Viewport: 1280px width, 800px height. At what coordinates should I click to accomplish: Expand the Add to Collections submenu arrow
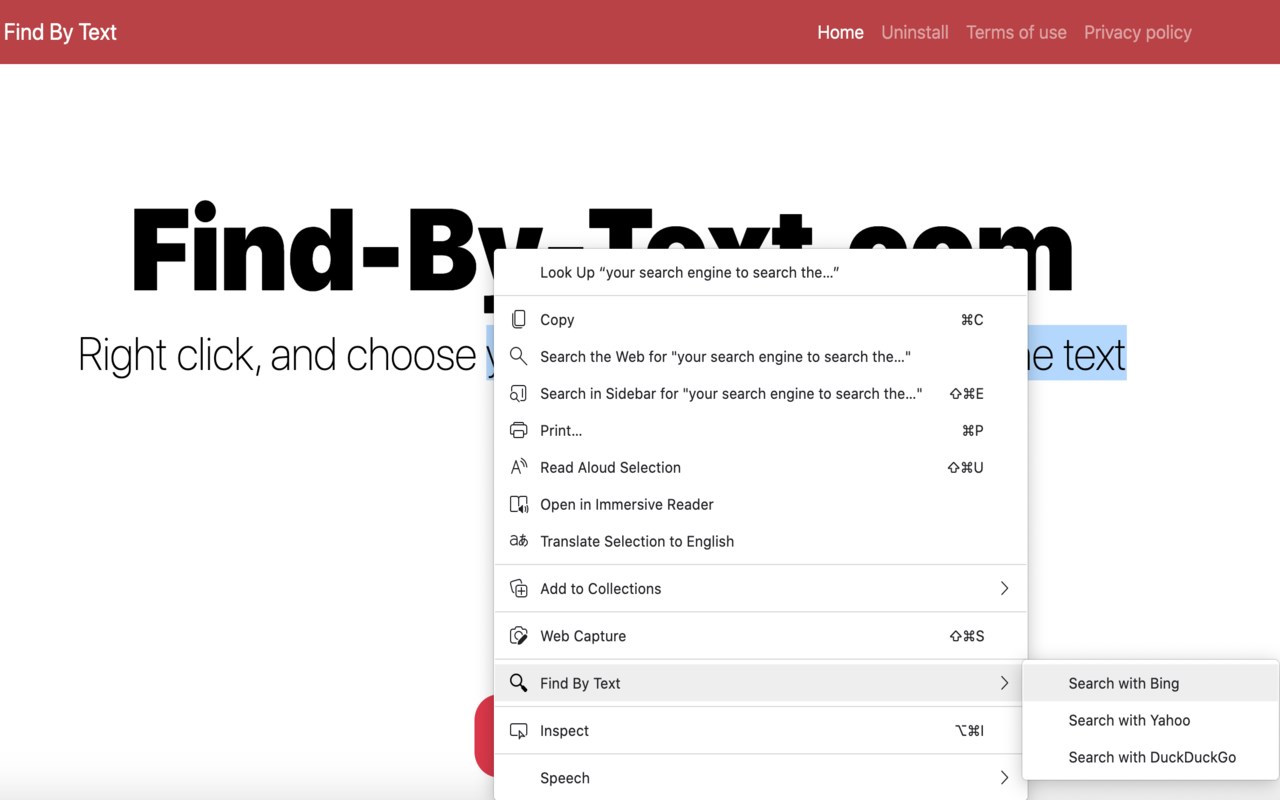click(x=1004, y=589)
